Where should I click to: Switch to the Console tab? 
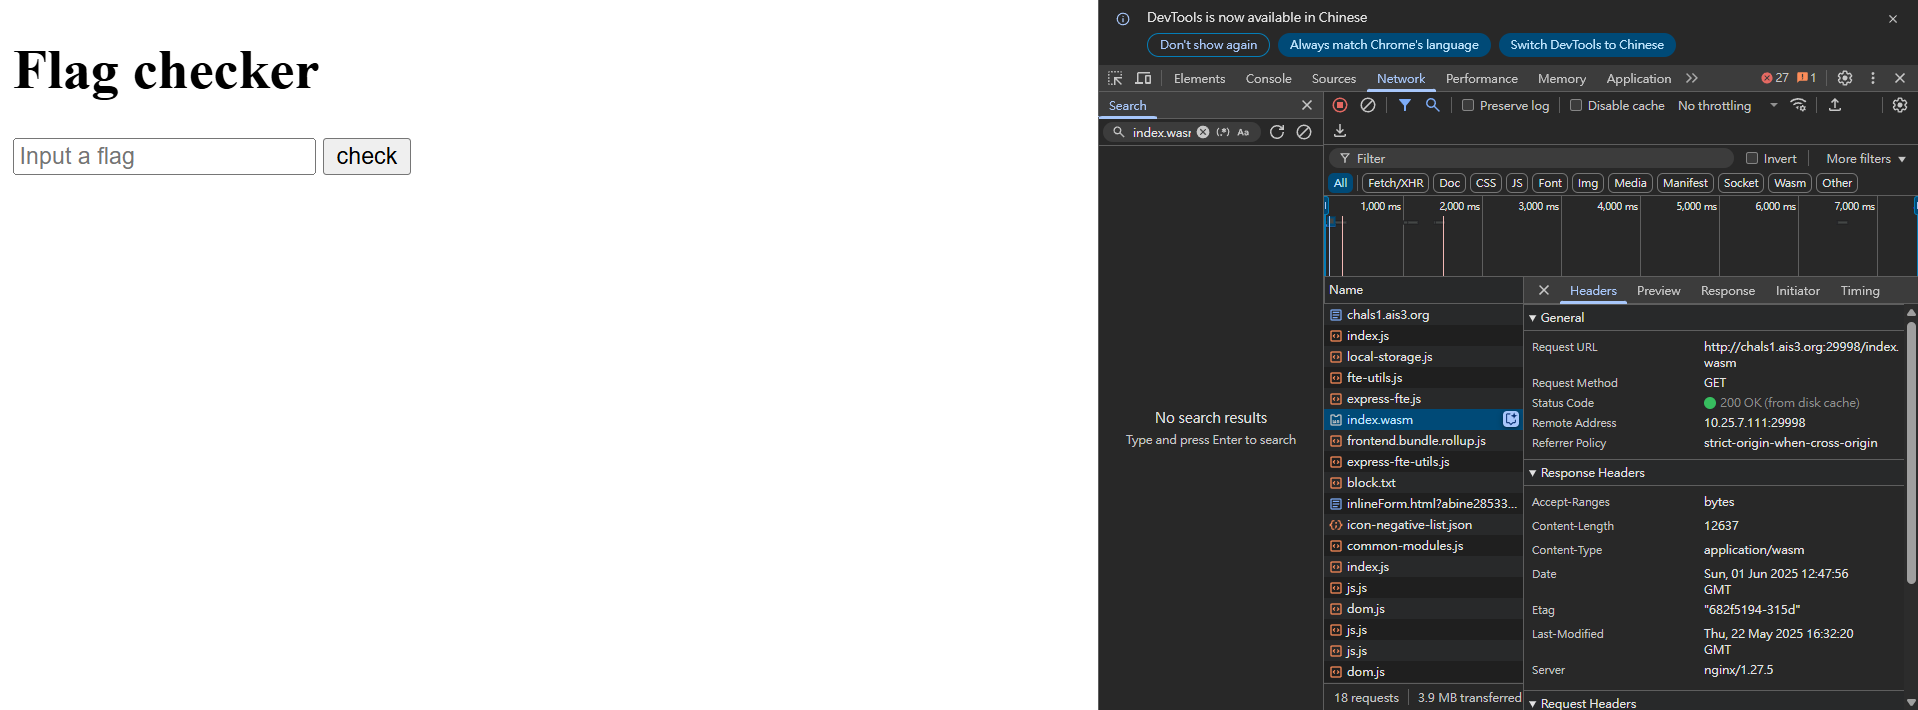tap(1268, 78)
